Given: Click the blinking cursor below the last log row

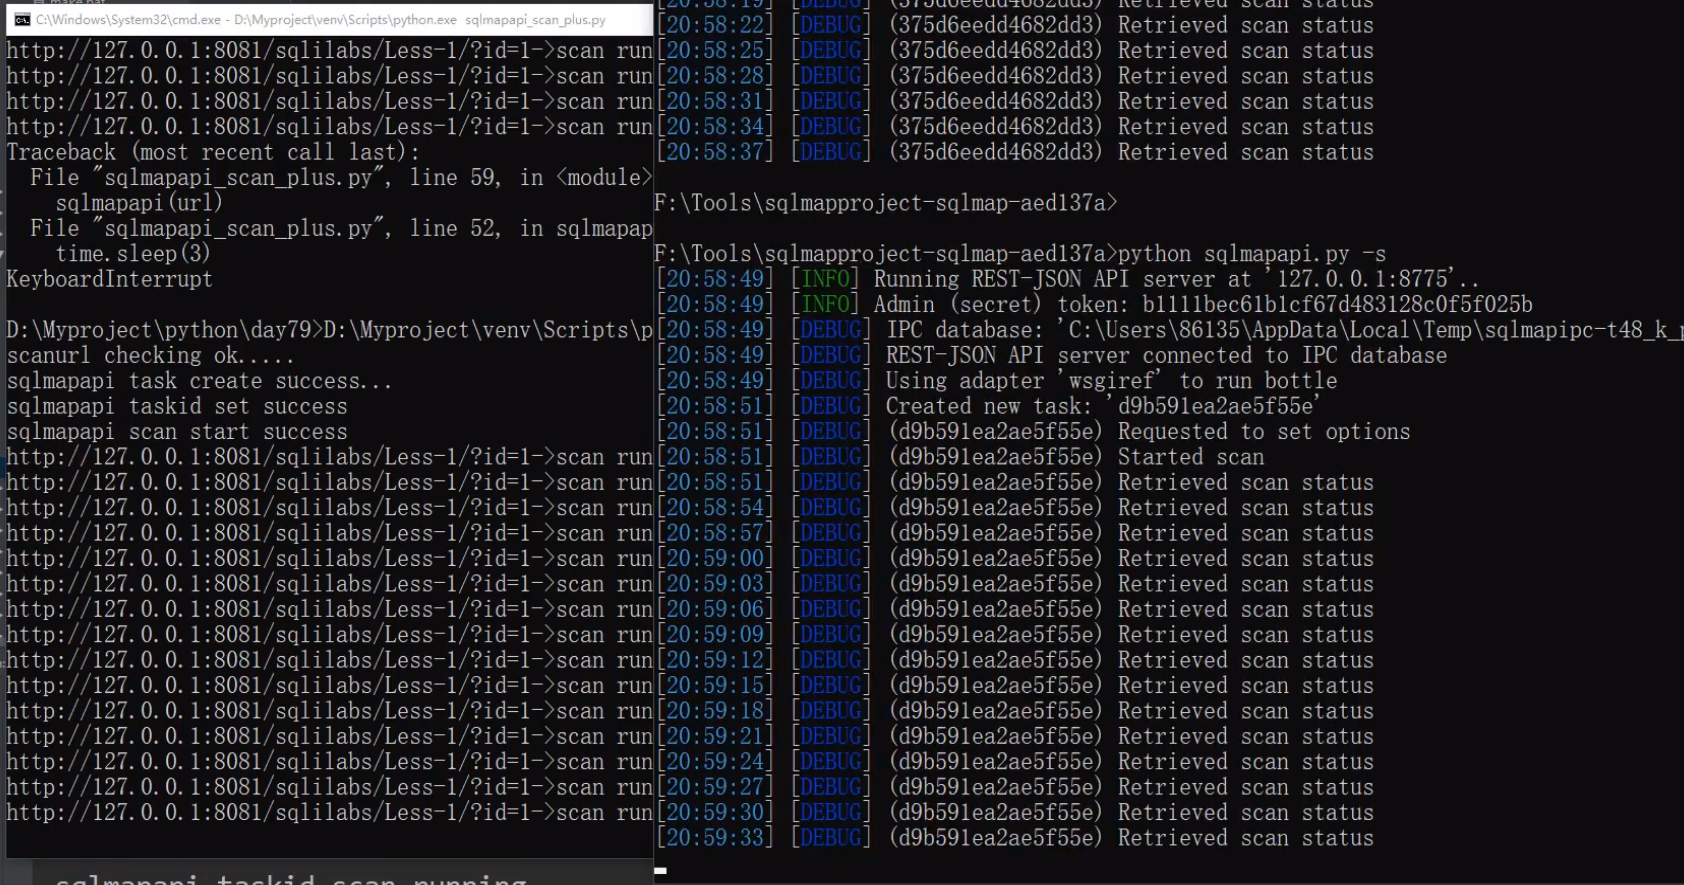Looking at the screenshot, I should (x=661, y=871).
